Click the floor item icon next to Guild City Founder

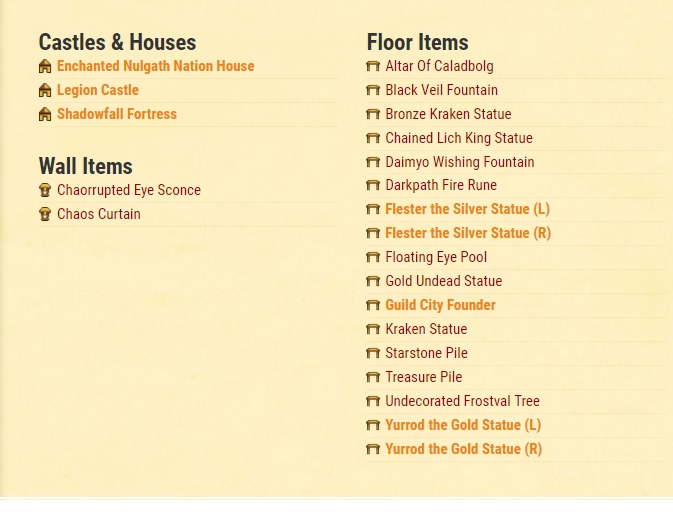pos(373,305)
